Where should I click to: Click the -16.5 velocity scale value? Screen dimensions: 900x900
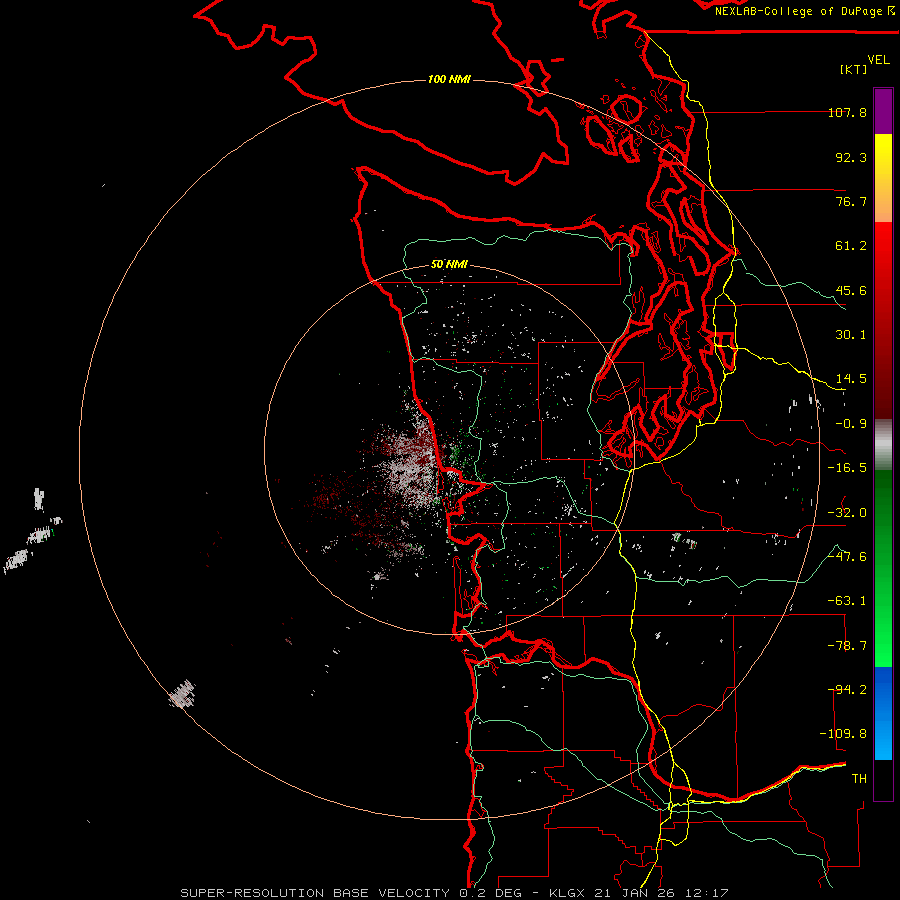(847, 468)
